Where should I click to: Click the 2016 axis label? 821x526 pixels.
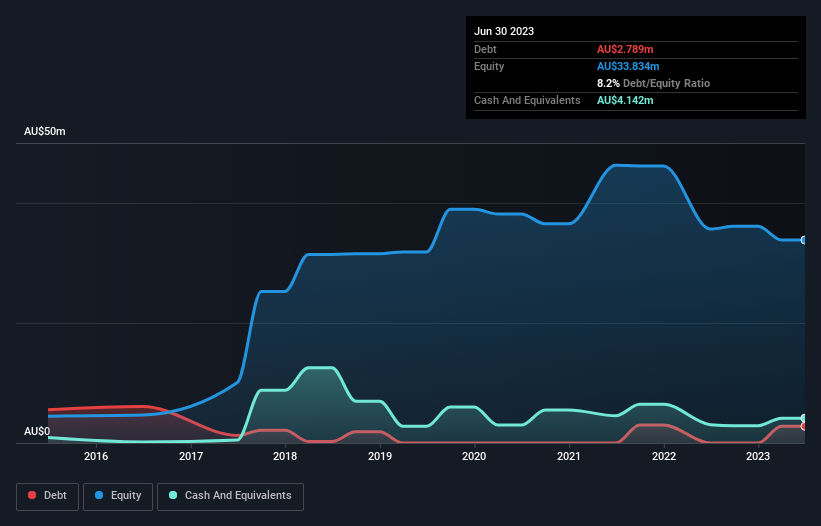point(96,456)
